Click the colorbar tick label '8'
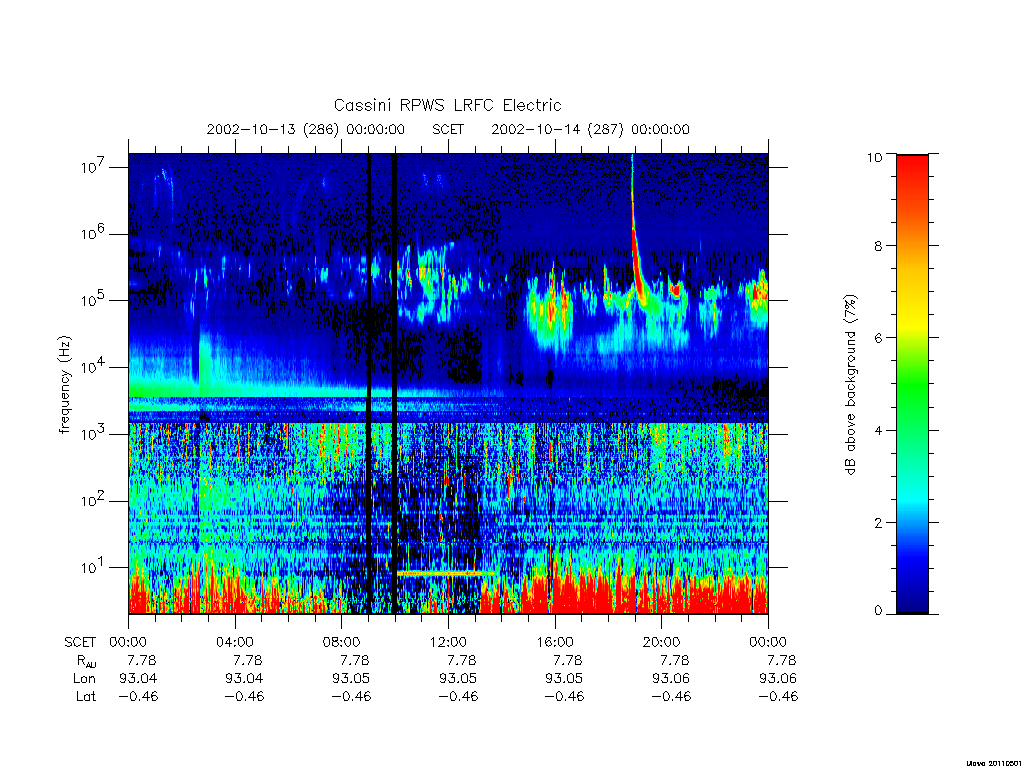 878,246
